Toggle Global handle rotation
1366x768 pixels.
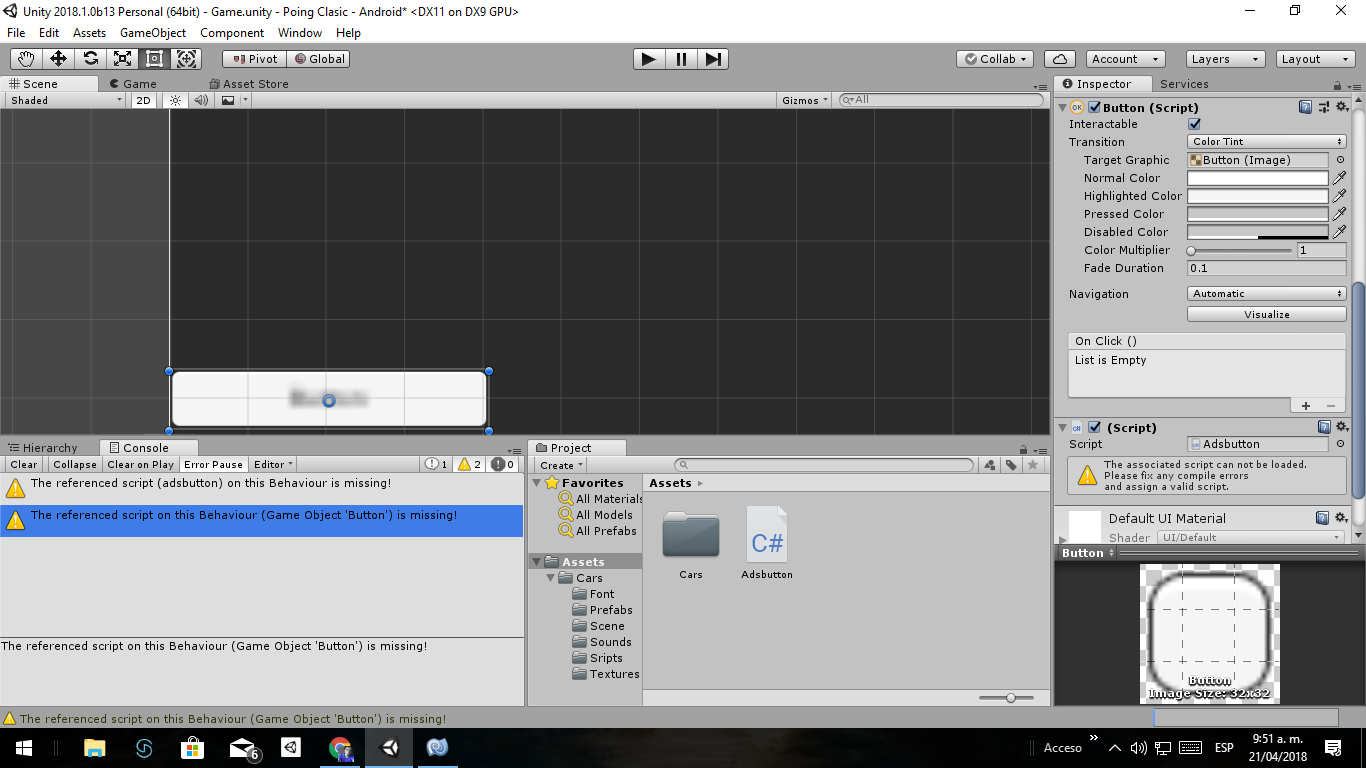[318, 59]
